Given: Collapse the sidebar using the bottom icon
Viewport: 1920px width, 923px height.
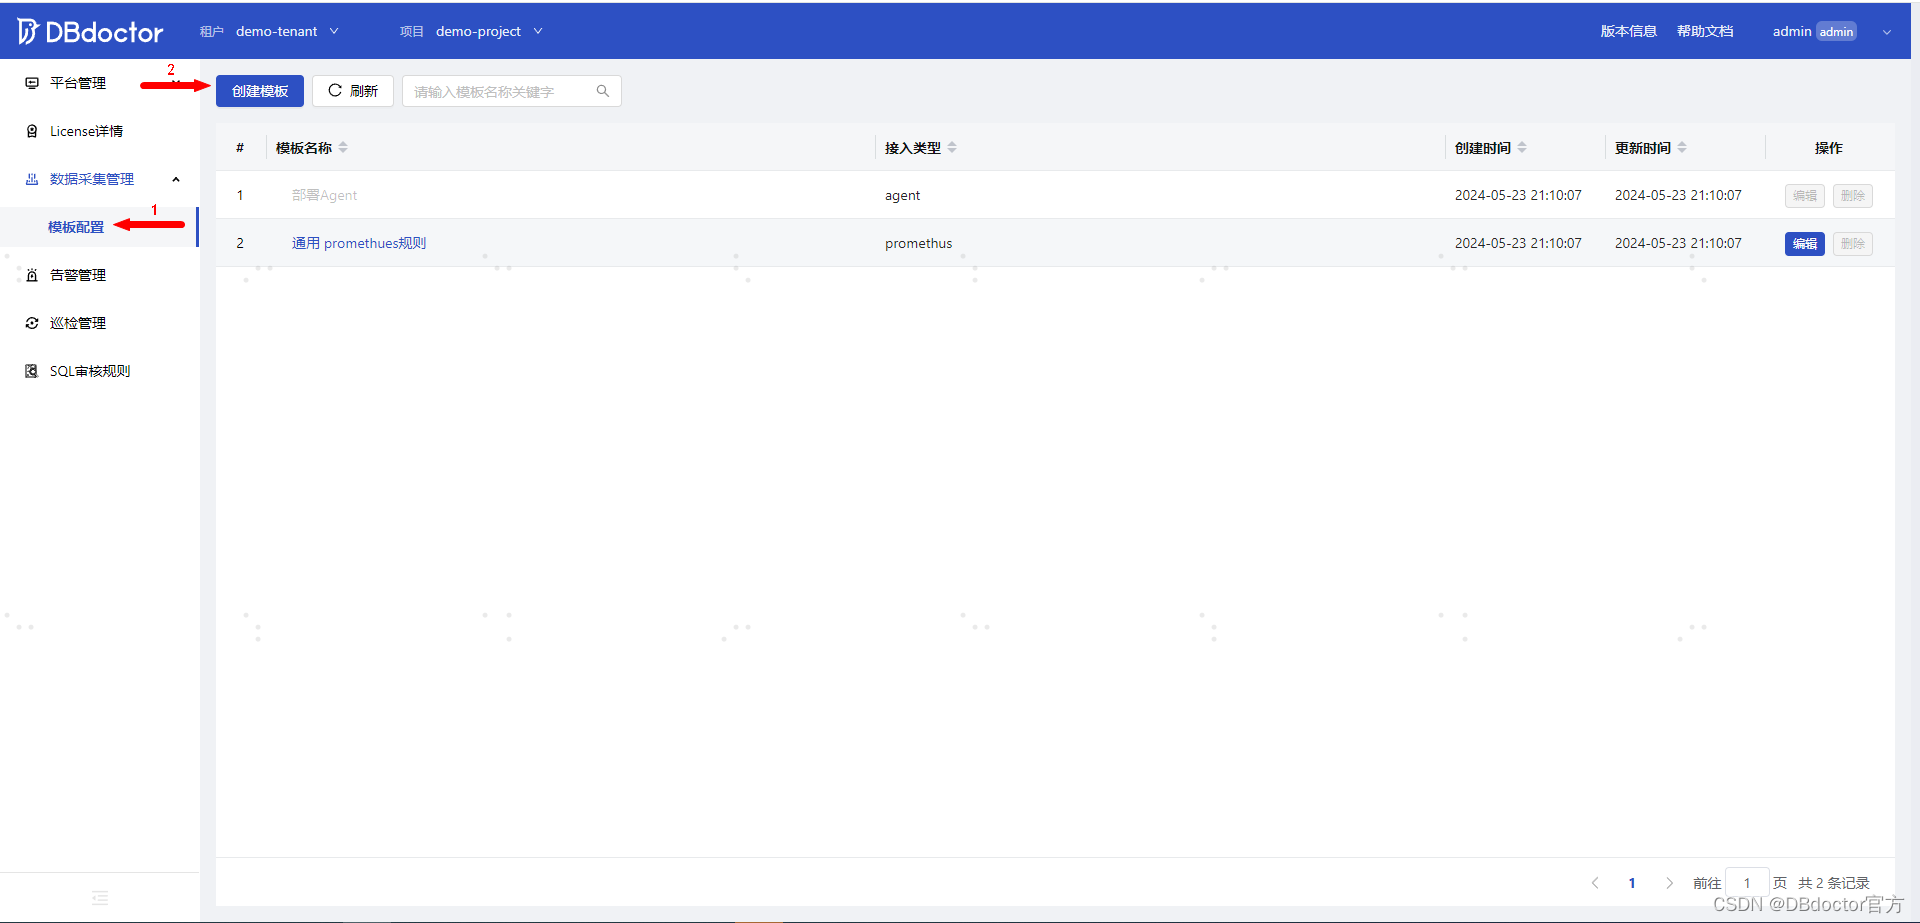Looking at the screenshot, I should pyautogui.click(x=100, y=898).
